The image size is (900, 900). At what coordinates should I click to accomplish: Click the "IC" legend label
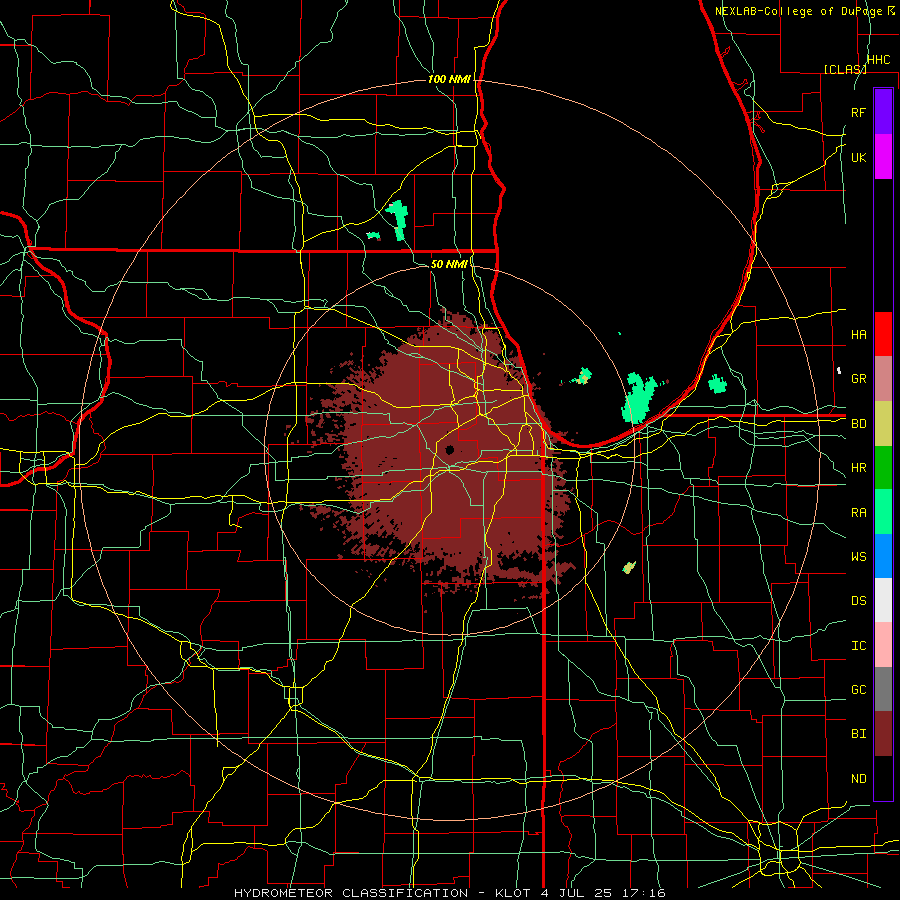pos(858,645)
